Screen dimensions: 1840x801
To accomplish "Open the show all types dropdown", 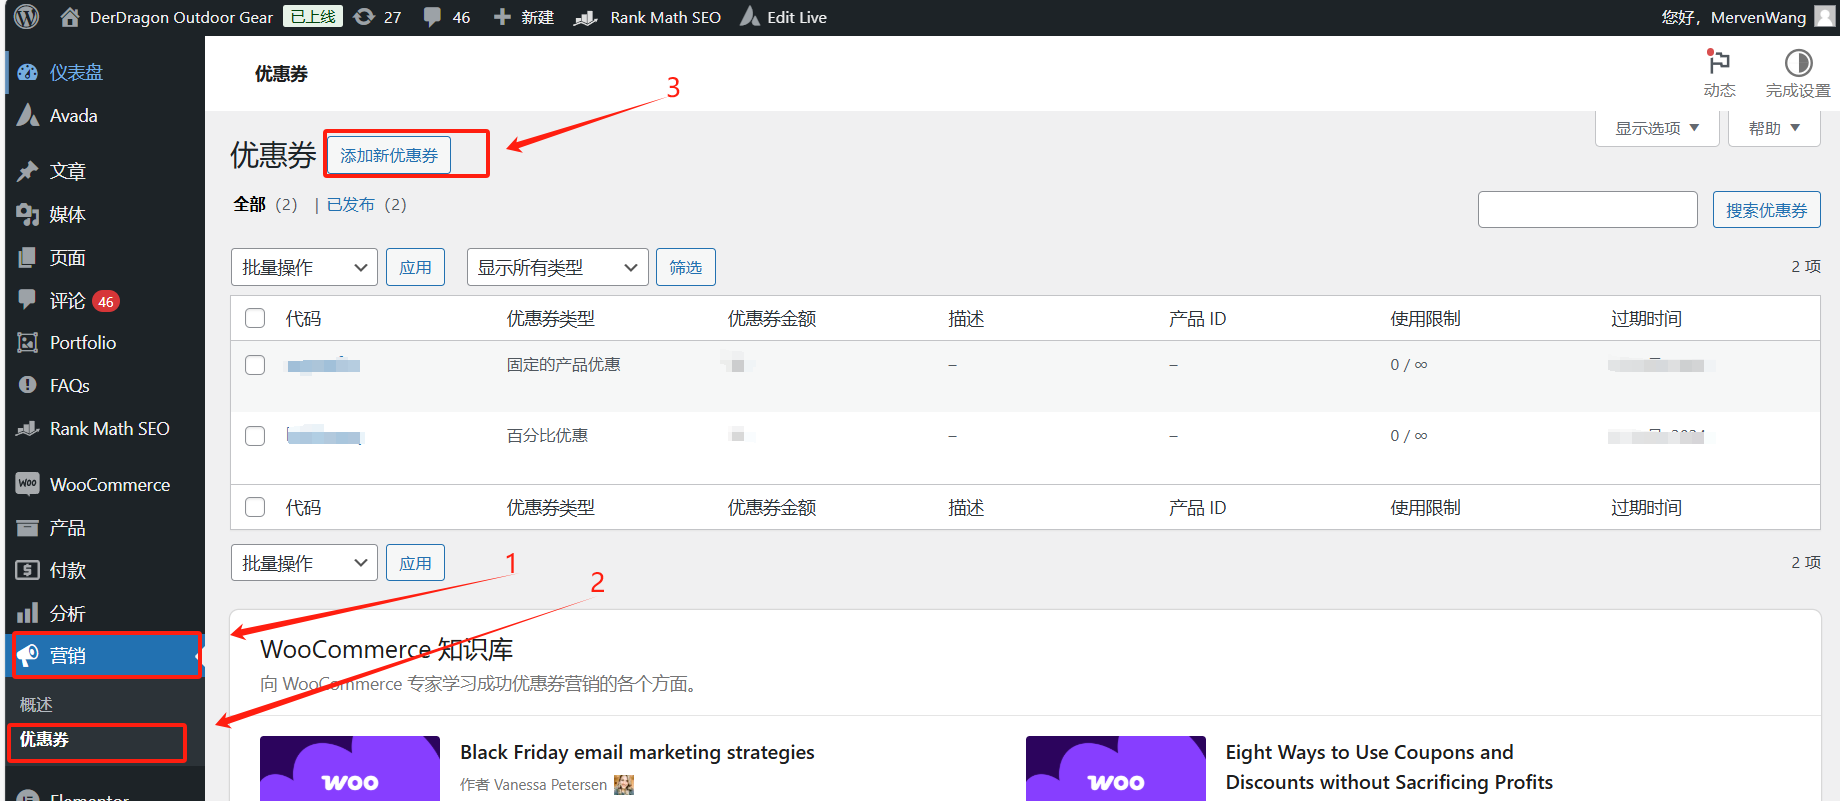I will [557, 267].
